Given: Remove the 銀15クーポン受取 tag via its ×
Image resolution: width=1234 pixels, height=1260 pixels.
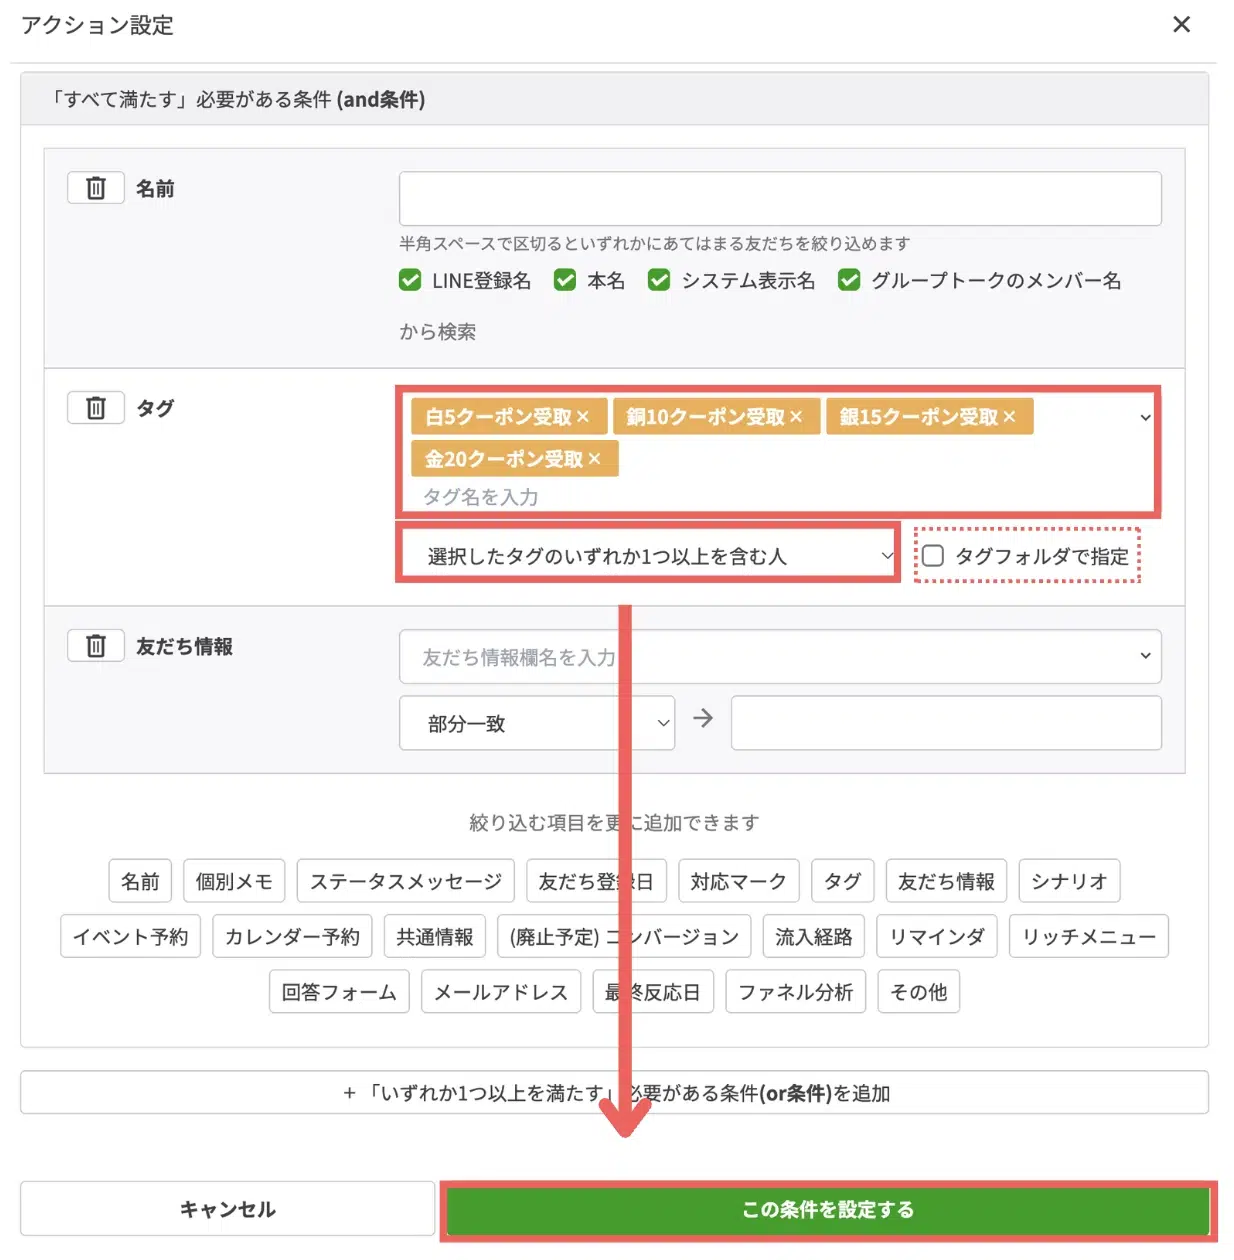Looking at the screenshot, I should 1009,417.
